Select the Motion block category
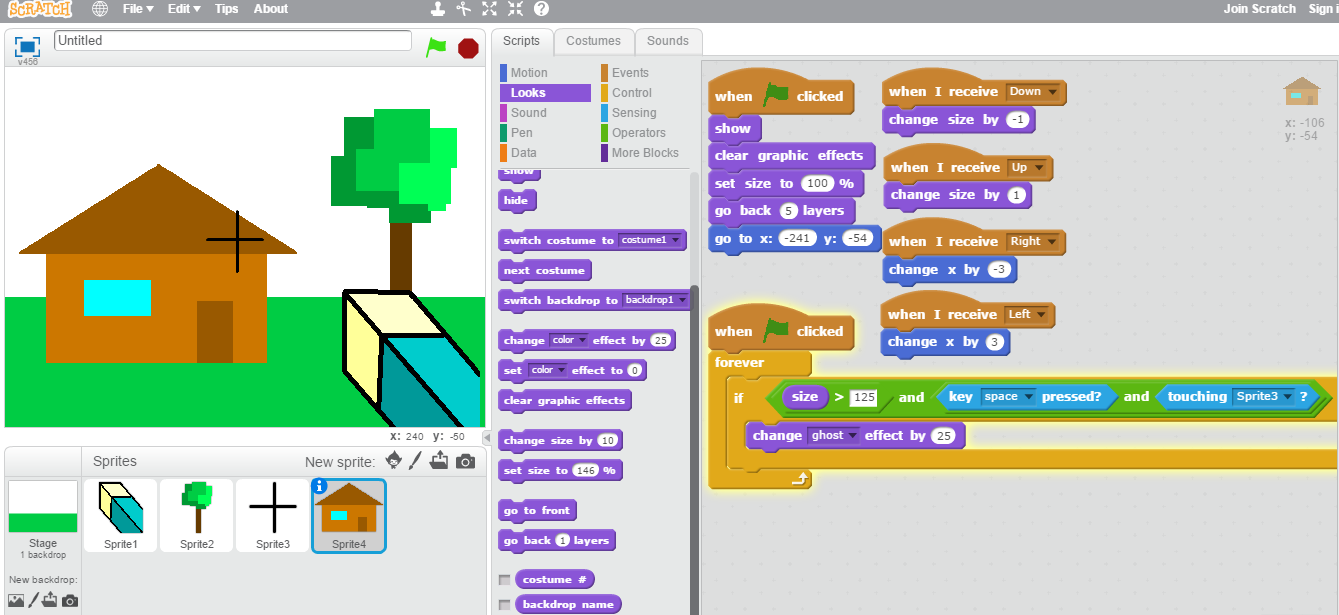Viewport: 1339px width, 615px height. (x=531, y=72)
